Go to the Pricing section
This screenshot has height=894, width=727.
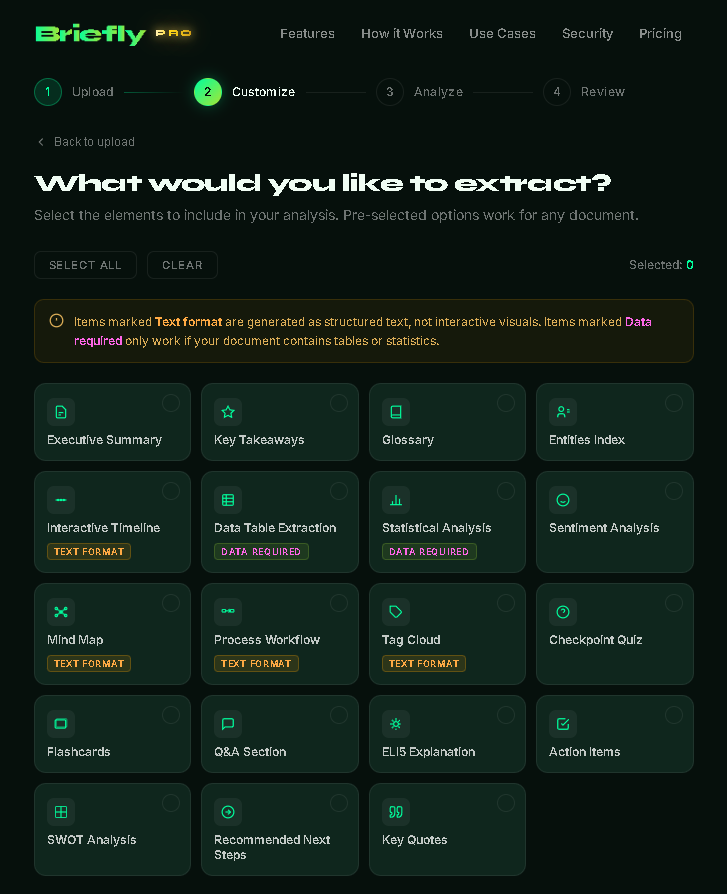point(660,33)
